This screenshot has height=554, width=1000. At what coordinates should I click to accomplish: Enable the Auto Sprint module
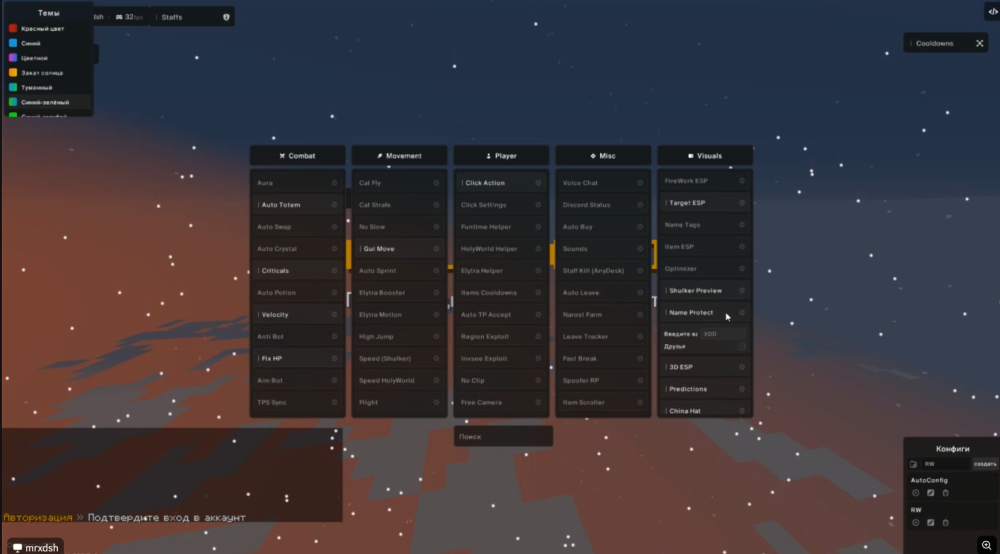coord(399,271)
